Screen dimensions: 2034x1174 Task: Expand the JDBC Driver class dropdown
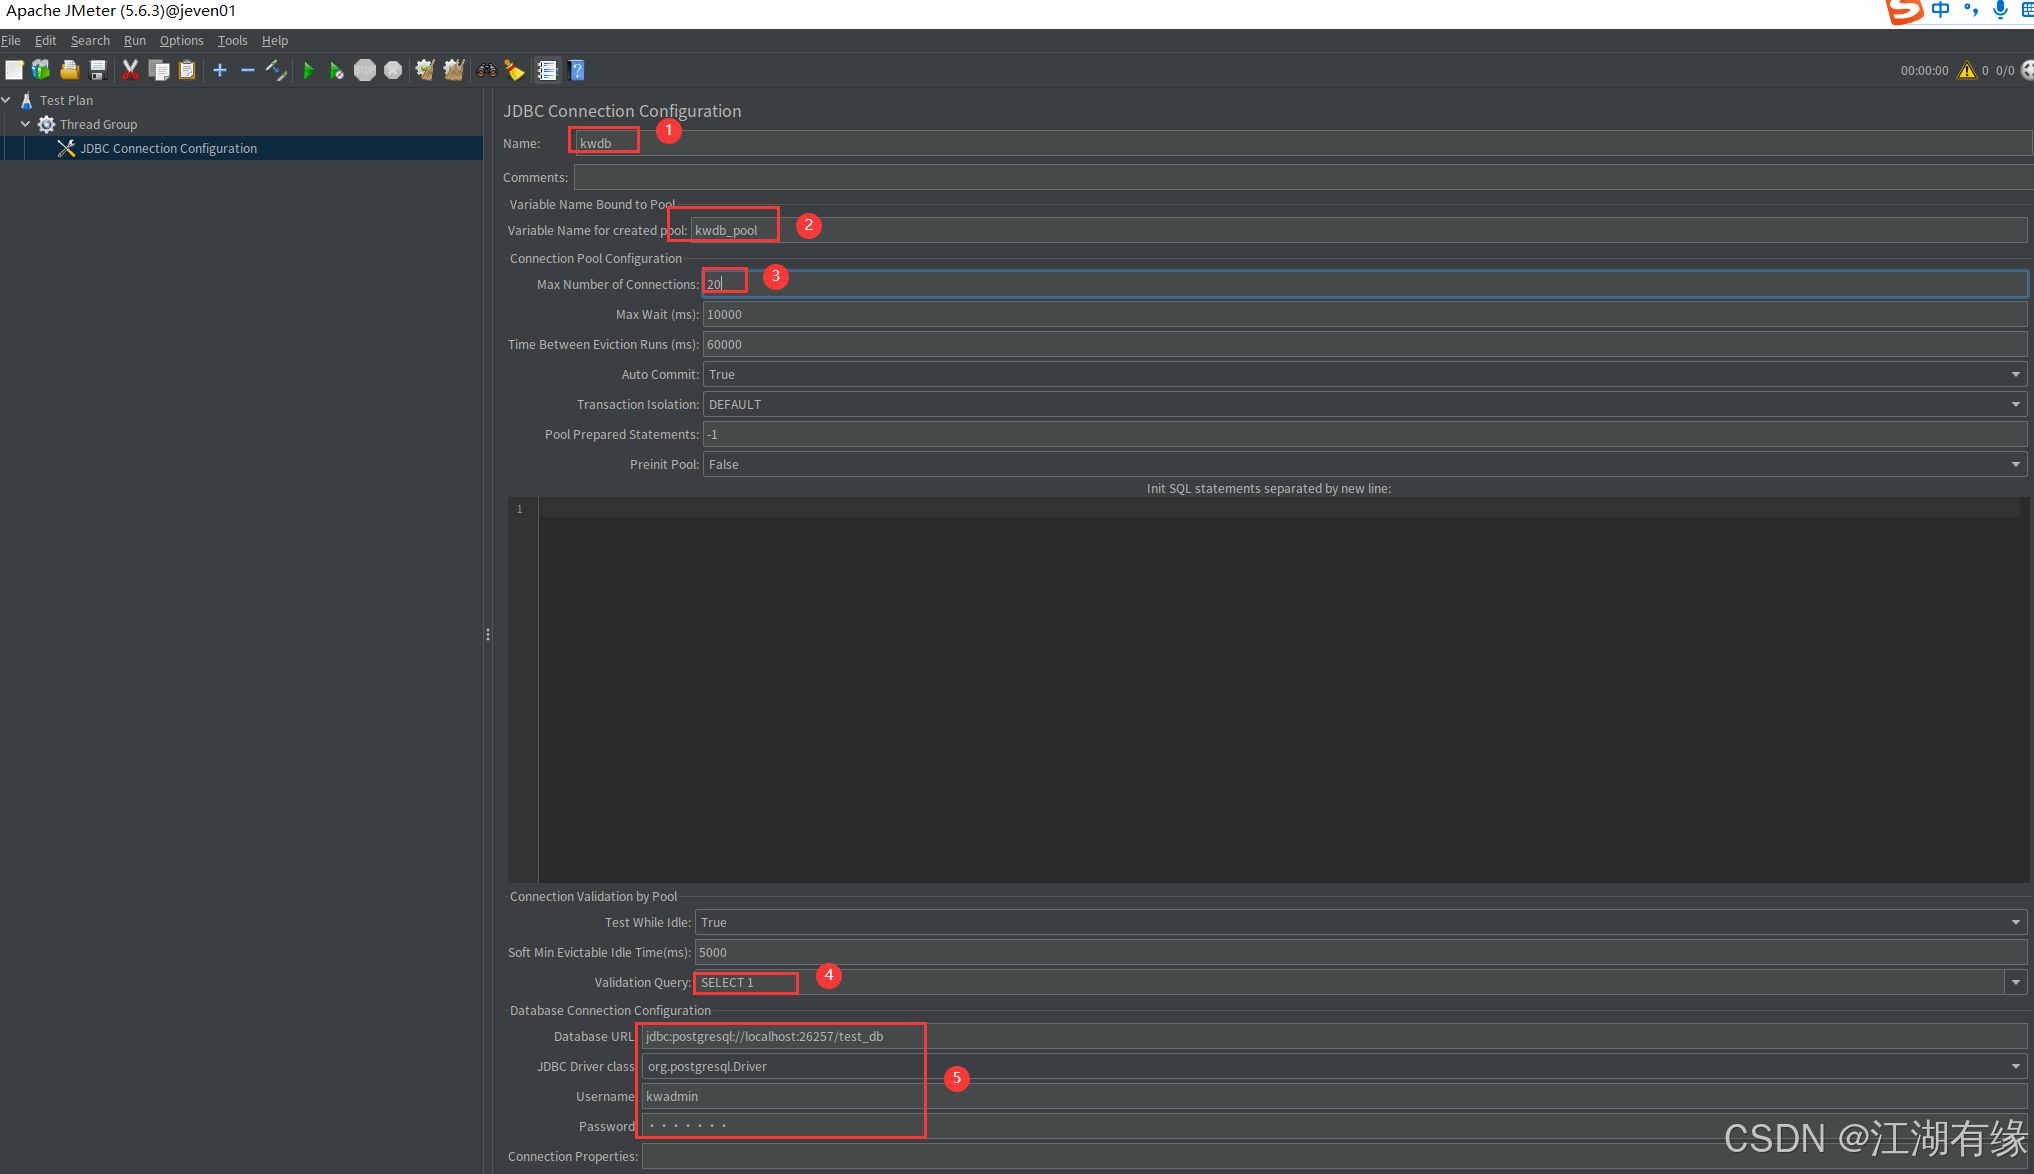[2015, 1067]
